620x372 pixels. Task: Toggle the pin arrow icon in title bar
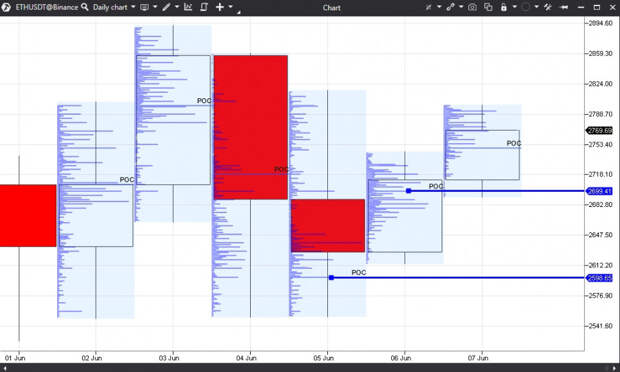point(564,7)
